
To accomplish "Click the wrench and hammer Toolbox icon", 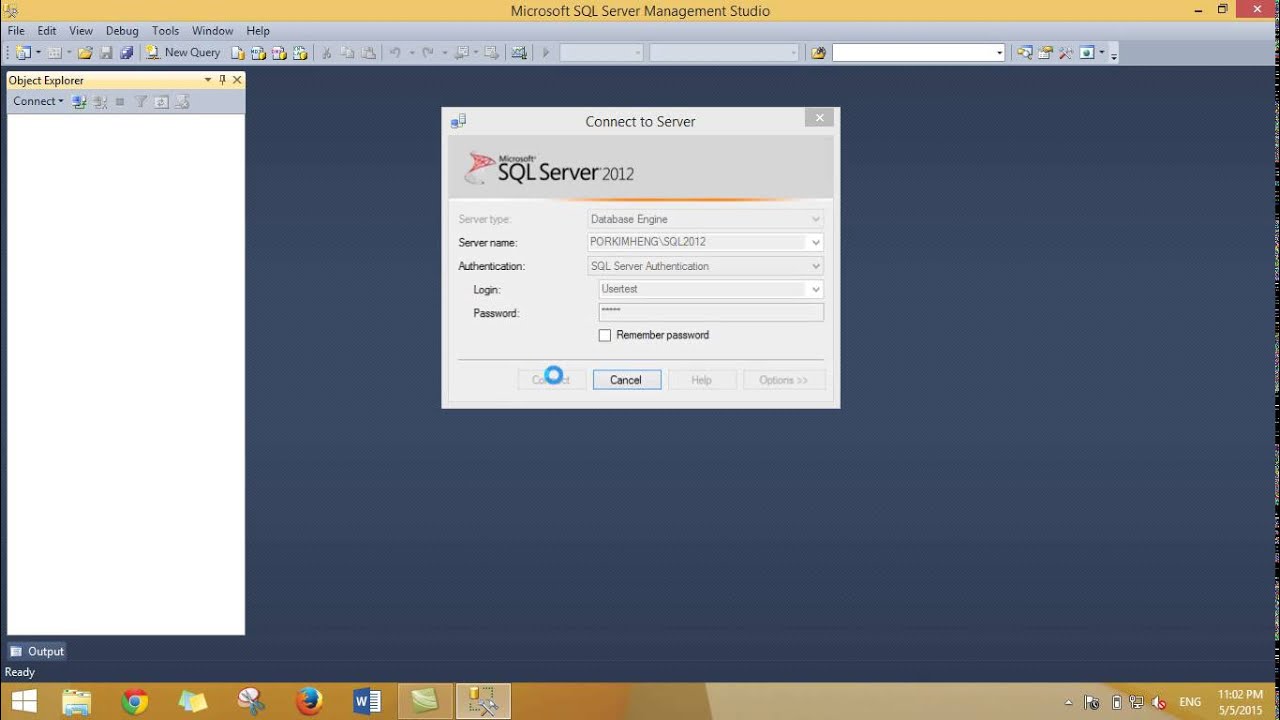I will [1066, 52].
